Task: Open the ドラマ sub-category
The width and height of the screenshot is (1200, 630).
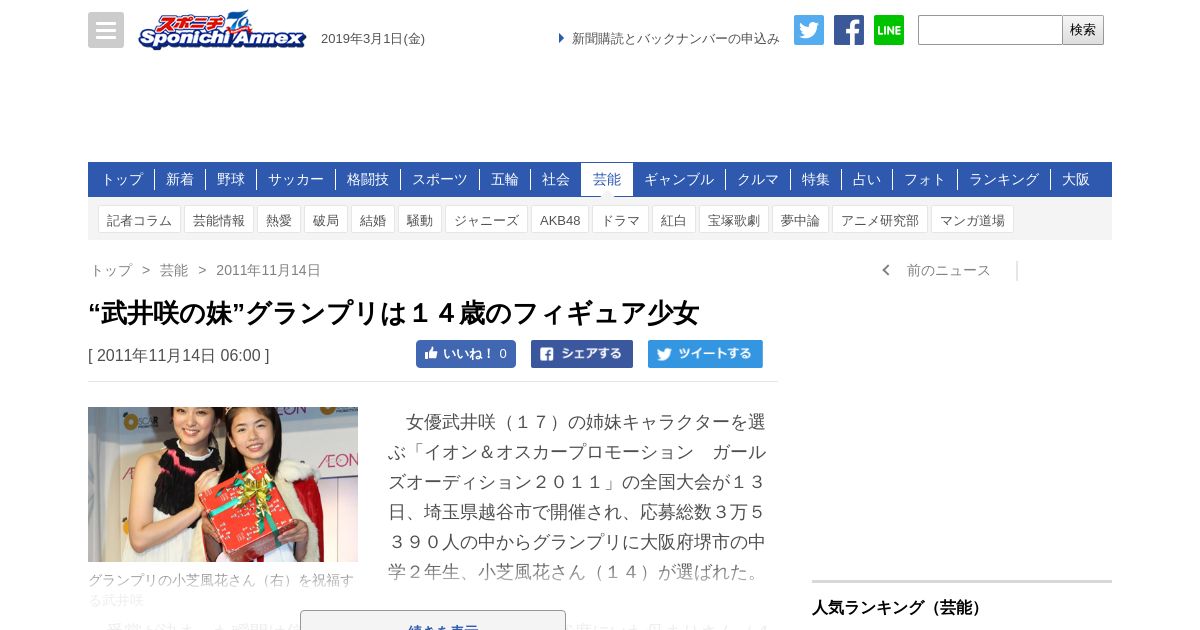Action: pos(620,220)
